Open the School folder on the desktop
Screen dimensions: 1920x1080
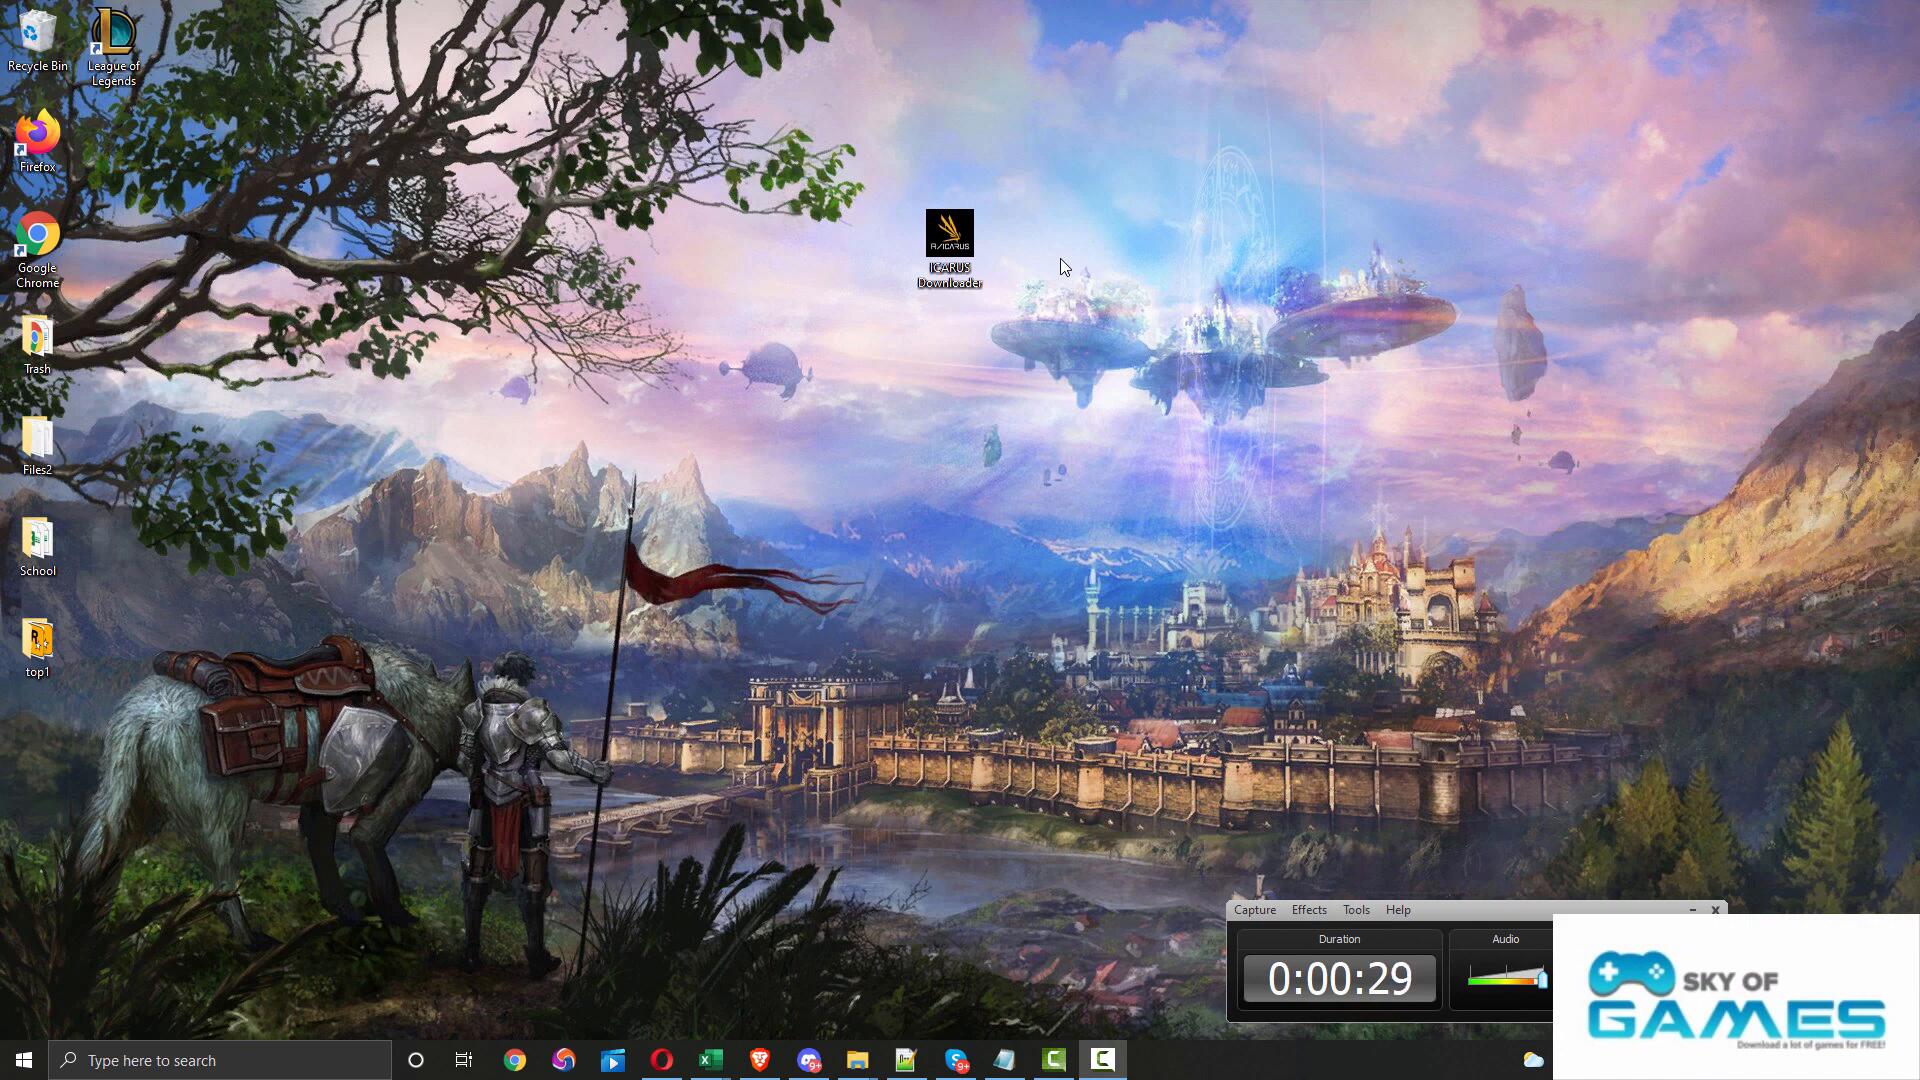(37, 540)
